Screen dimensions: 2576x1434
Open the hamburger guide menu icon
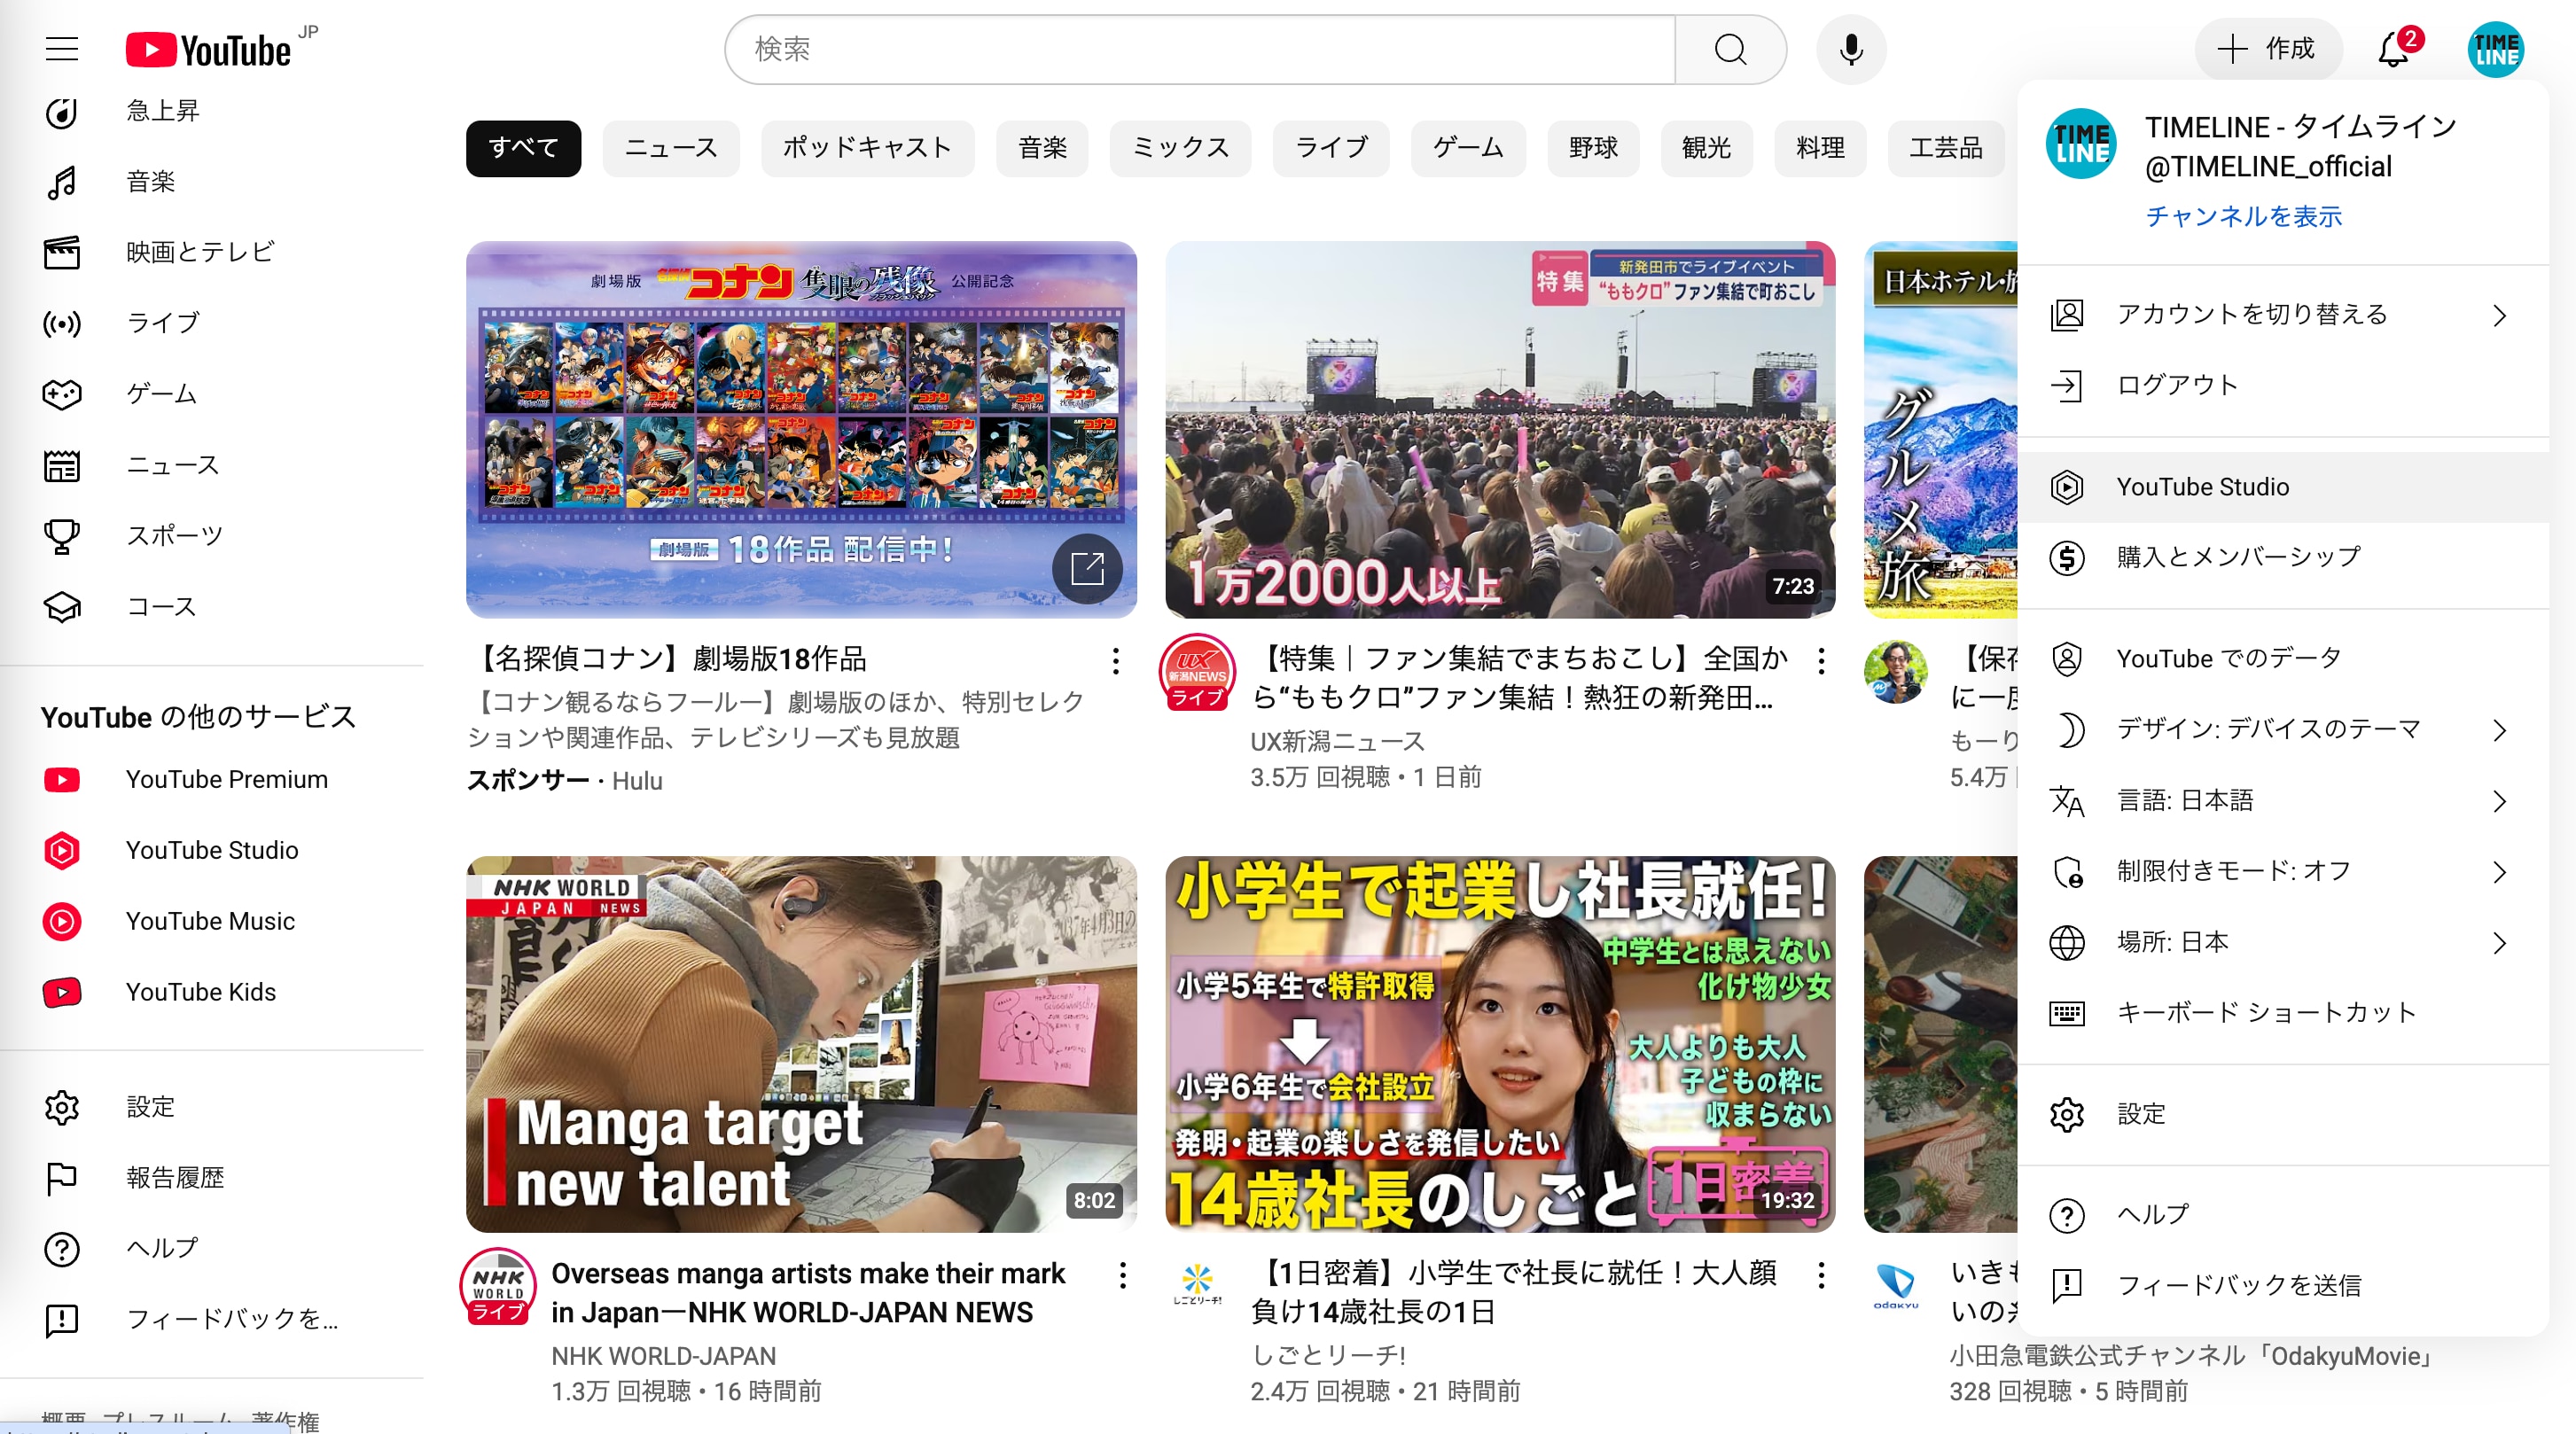point(62,49)
